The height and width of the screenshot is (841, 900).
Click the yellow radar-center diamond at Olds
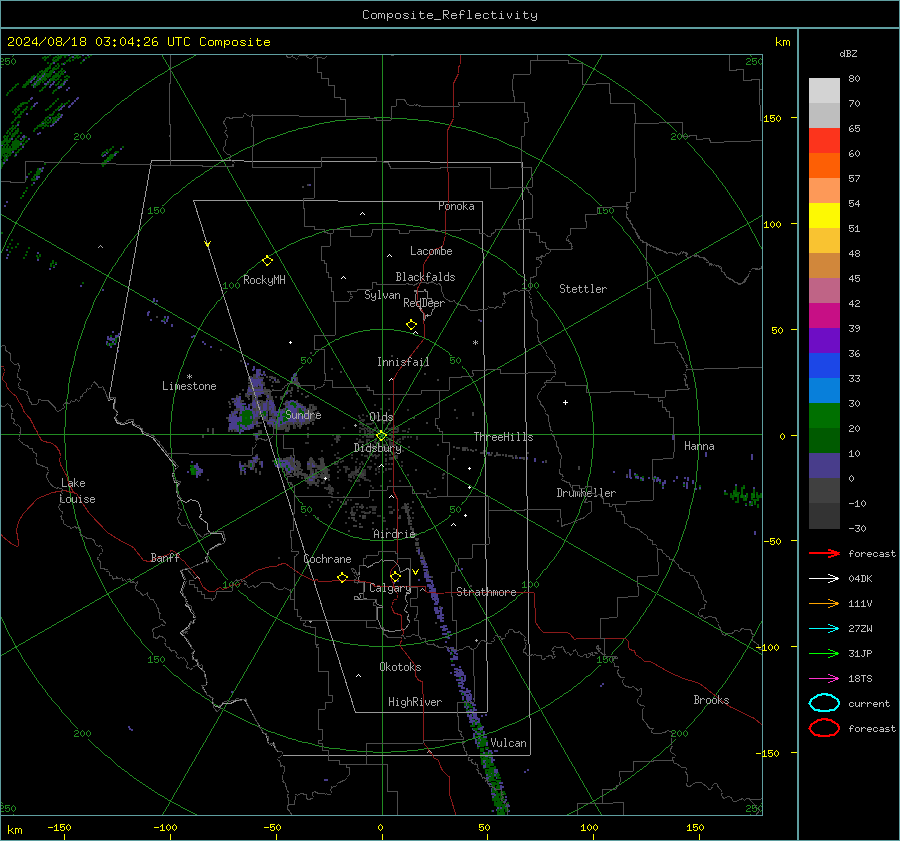[x=381, y=436]
